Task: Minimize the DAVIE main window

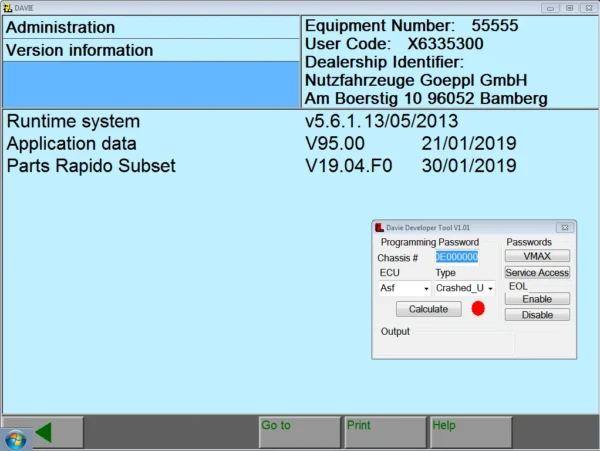Action: click(x=550, y=8)
